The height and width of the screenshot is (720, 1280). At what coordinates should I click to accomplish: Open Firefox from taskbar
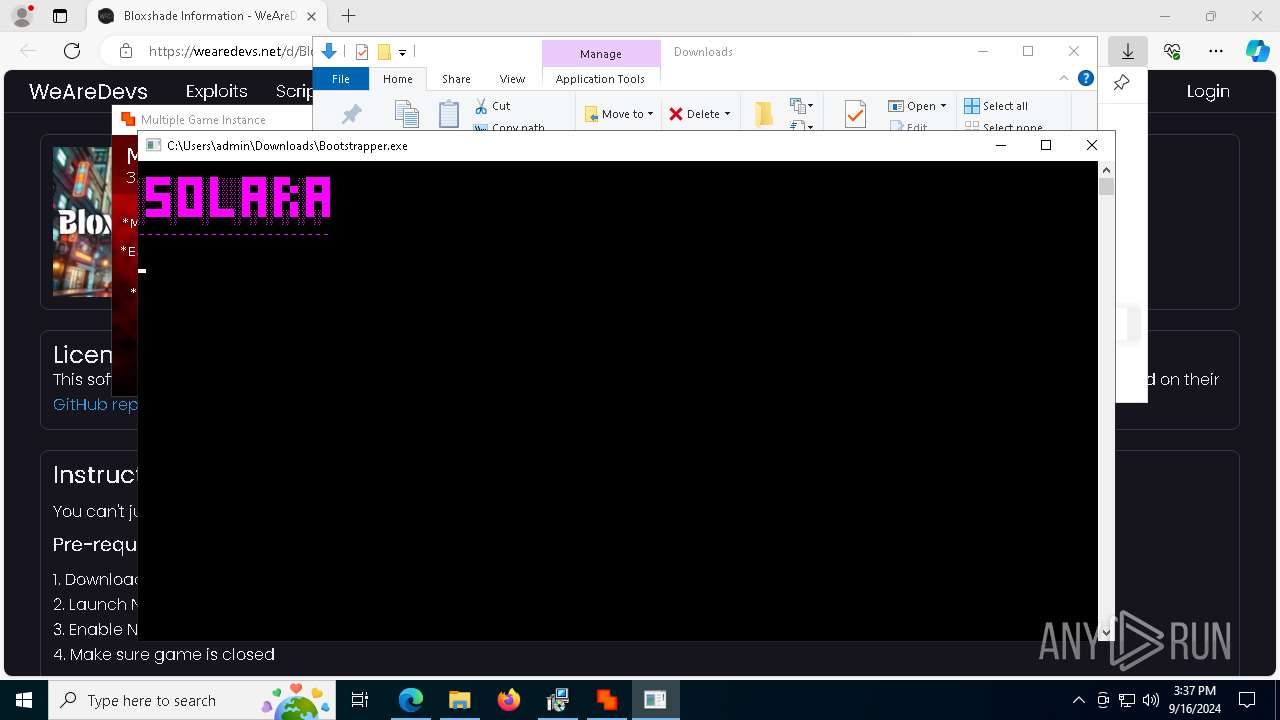pyautogui.click(x=508, y=700)
